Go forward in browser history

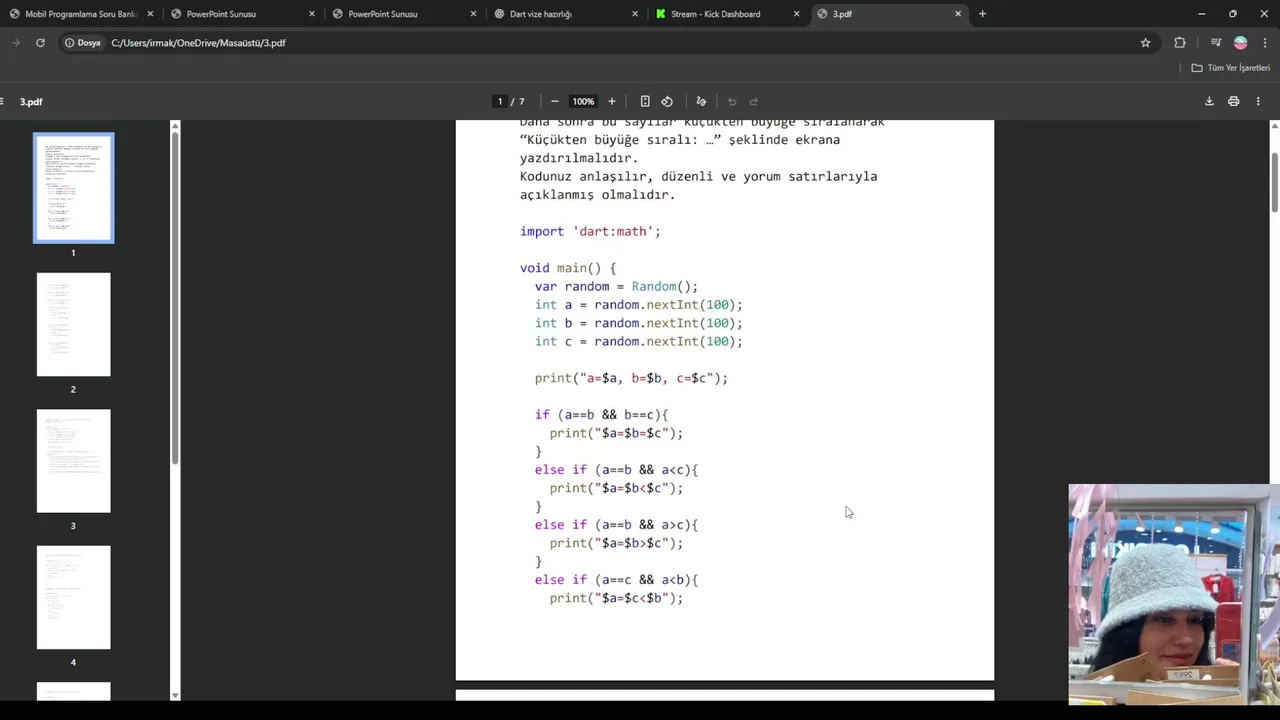(16, 43)
